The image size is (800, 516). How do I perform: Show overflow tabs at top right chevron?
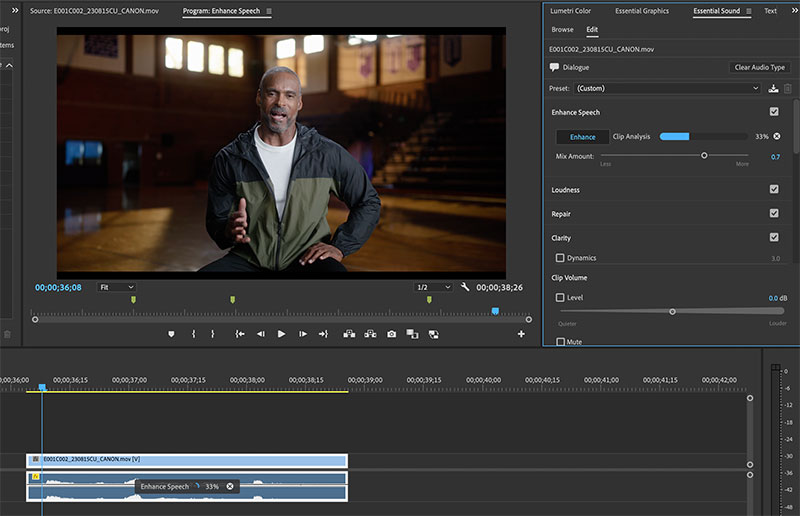click(795, 10)
